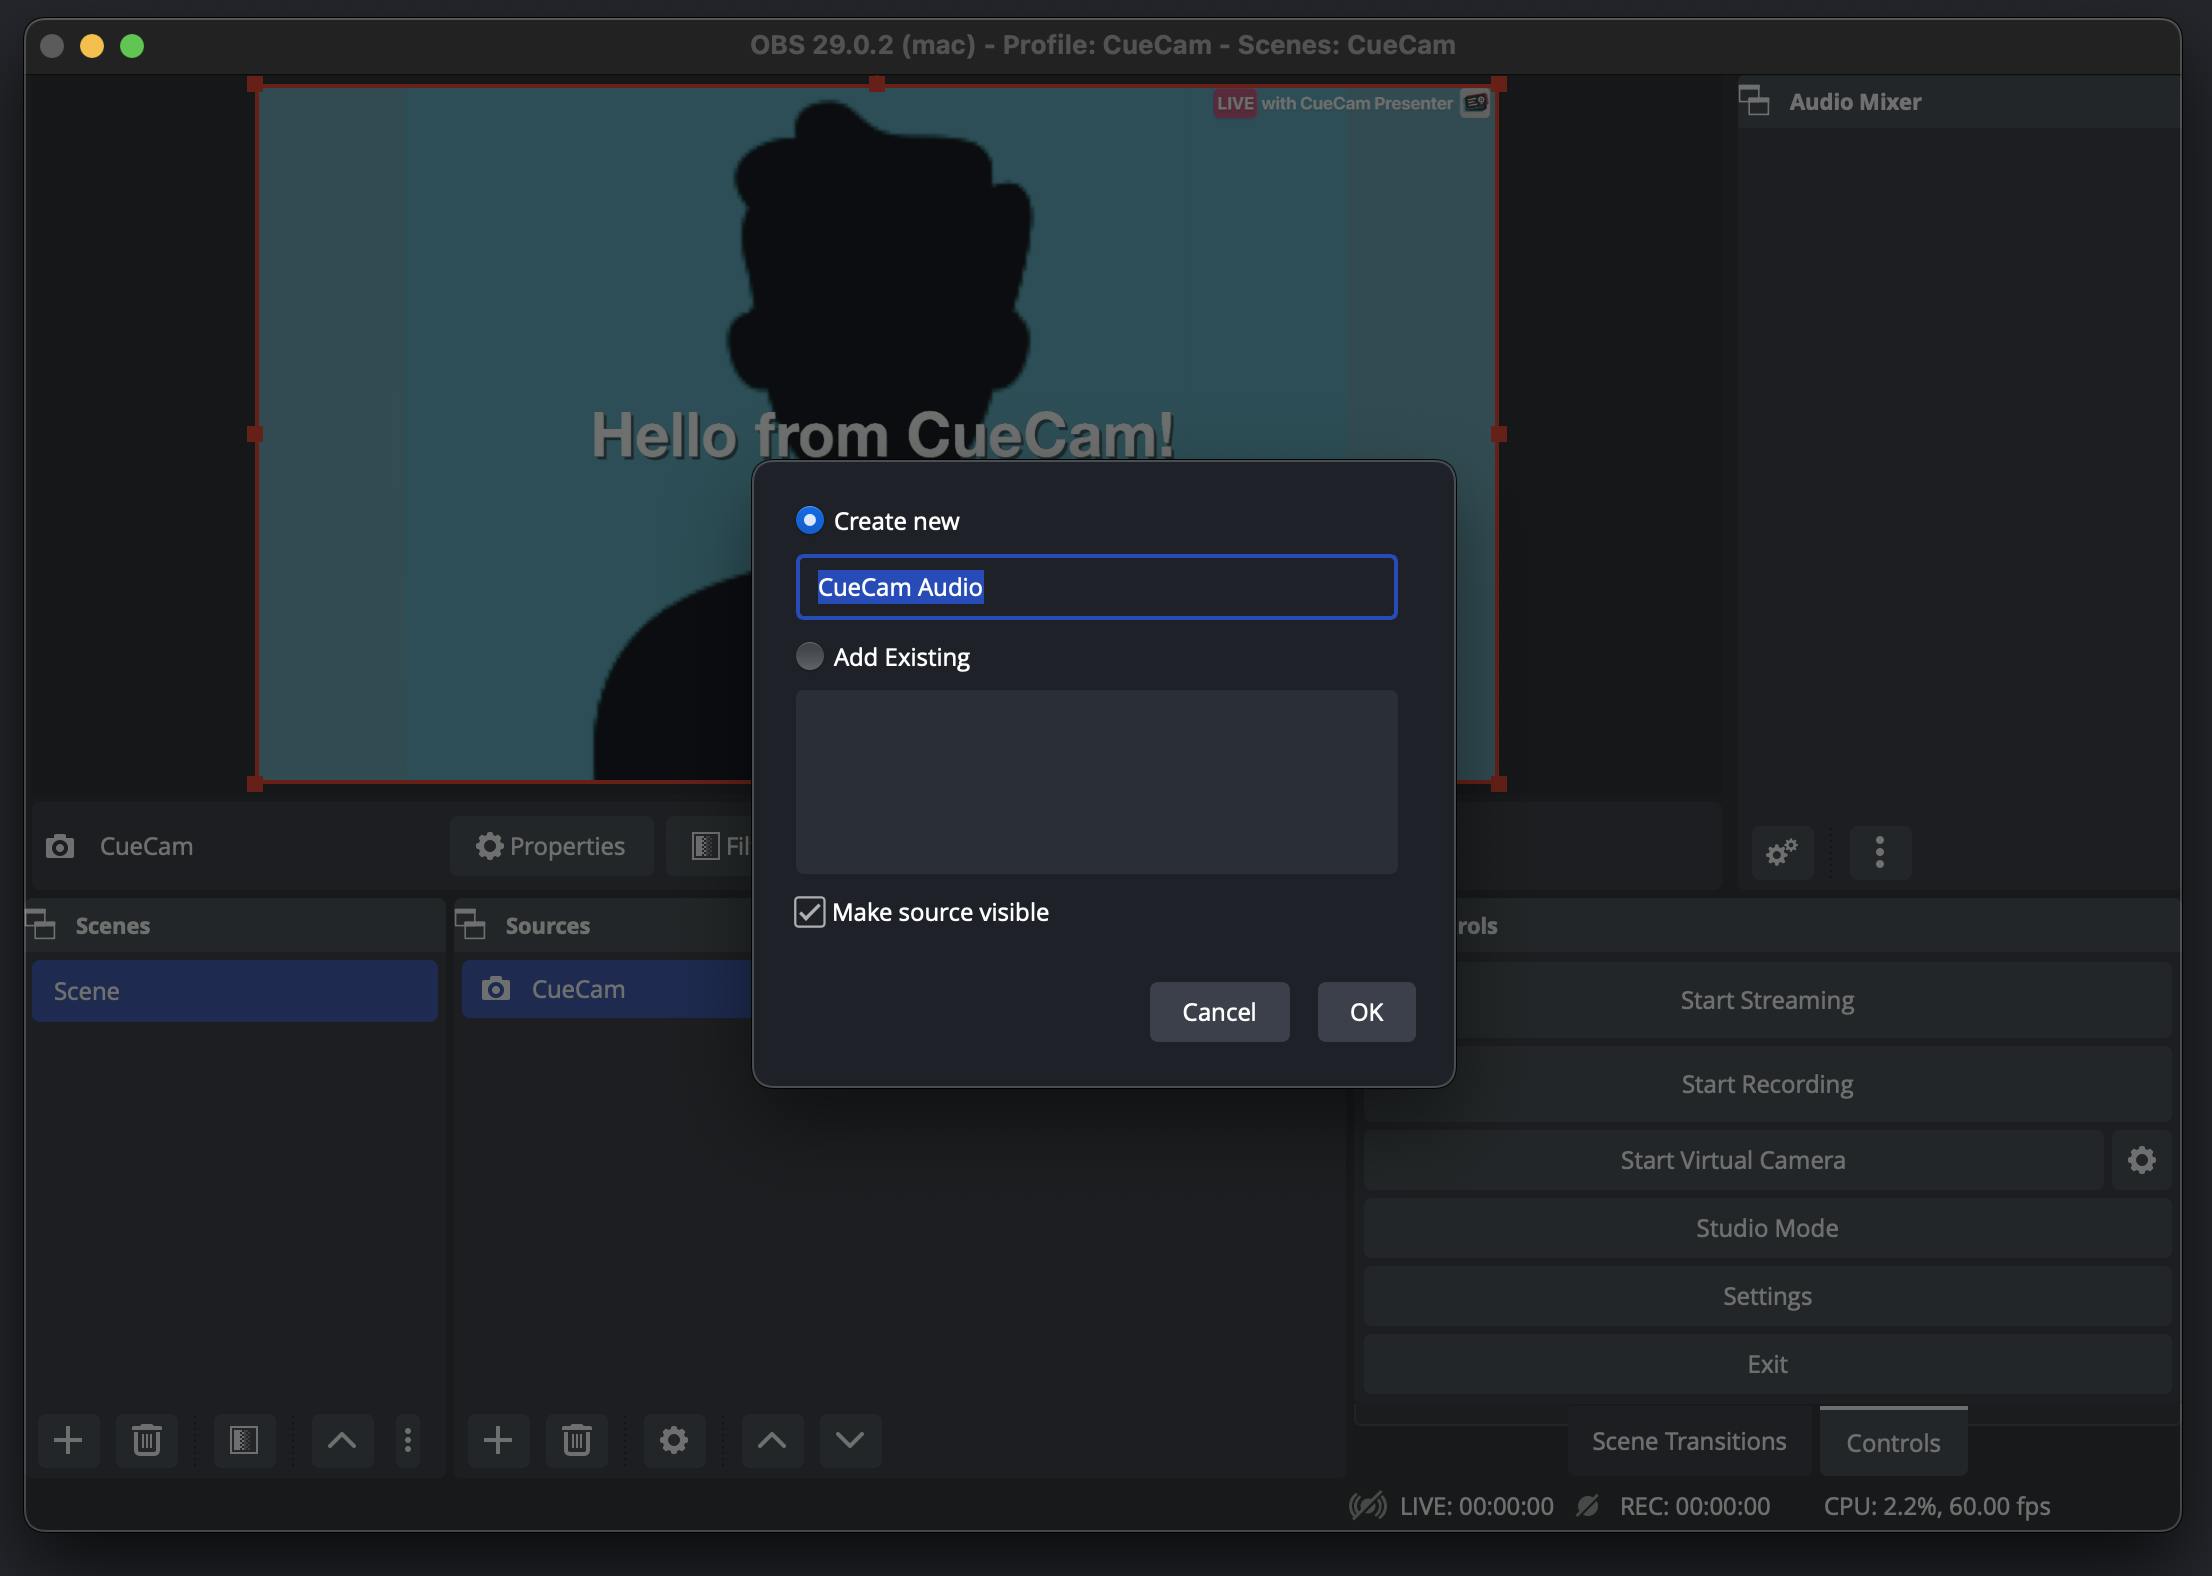
Task: Cancel the create source dialog
Action: point(1219,1012)
